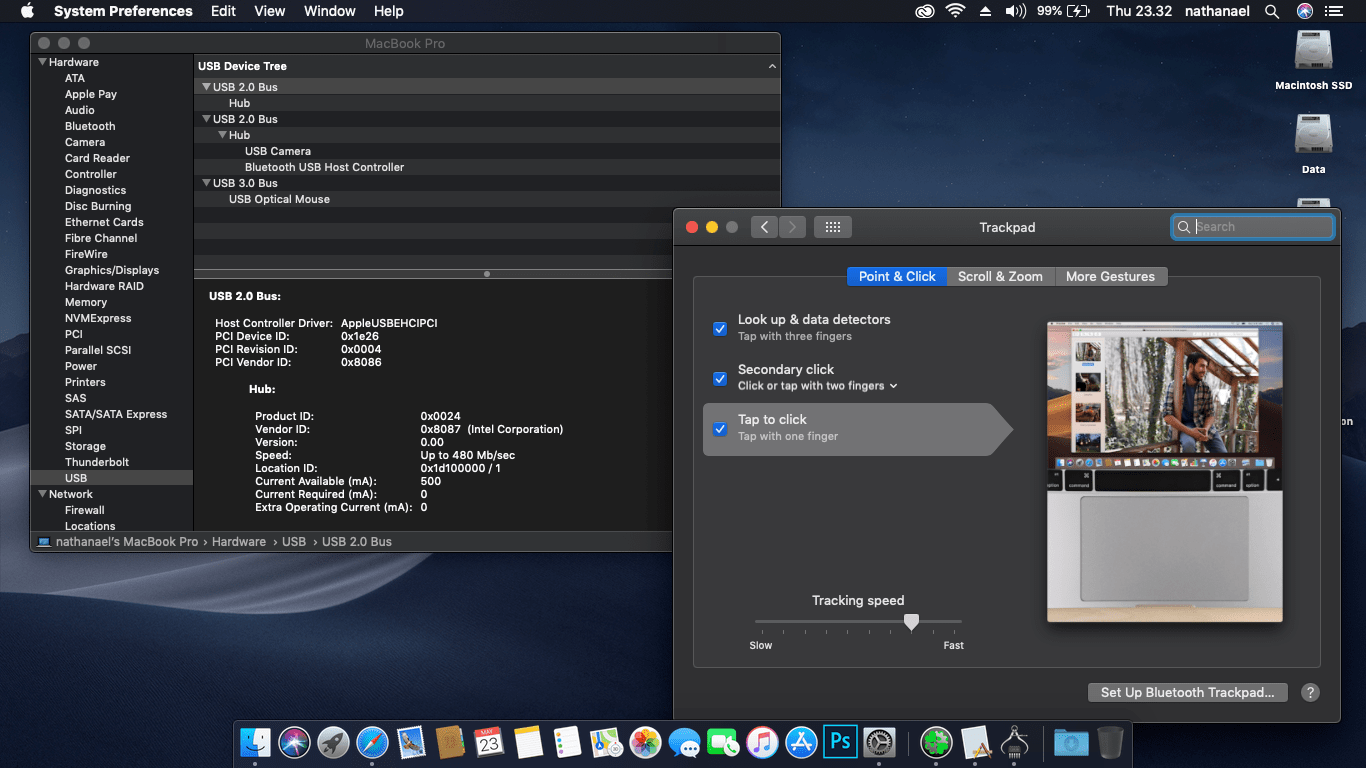Uncheck Look up & data detectors

tap(720, 328)
